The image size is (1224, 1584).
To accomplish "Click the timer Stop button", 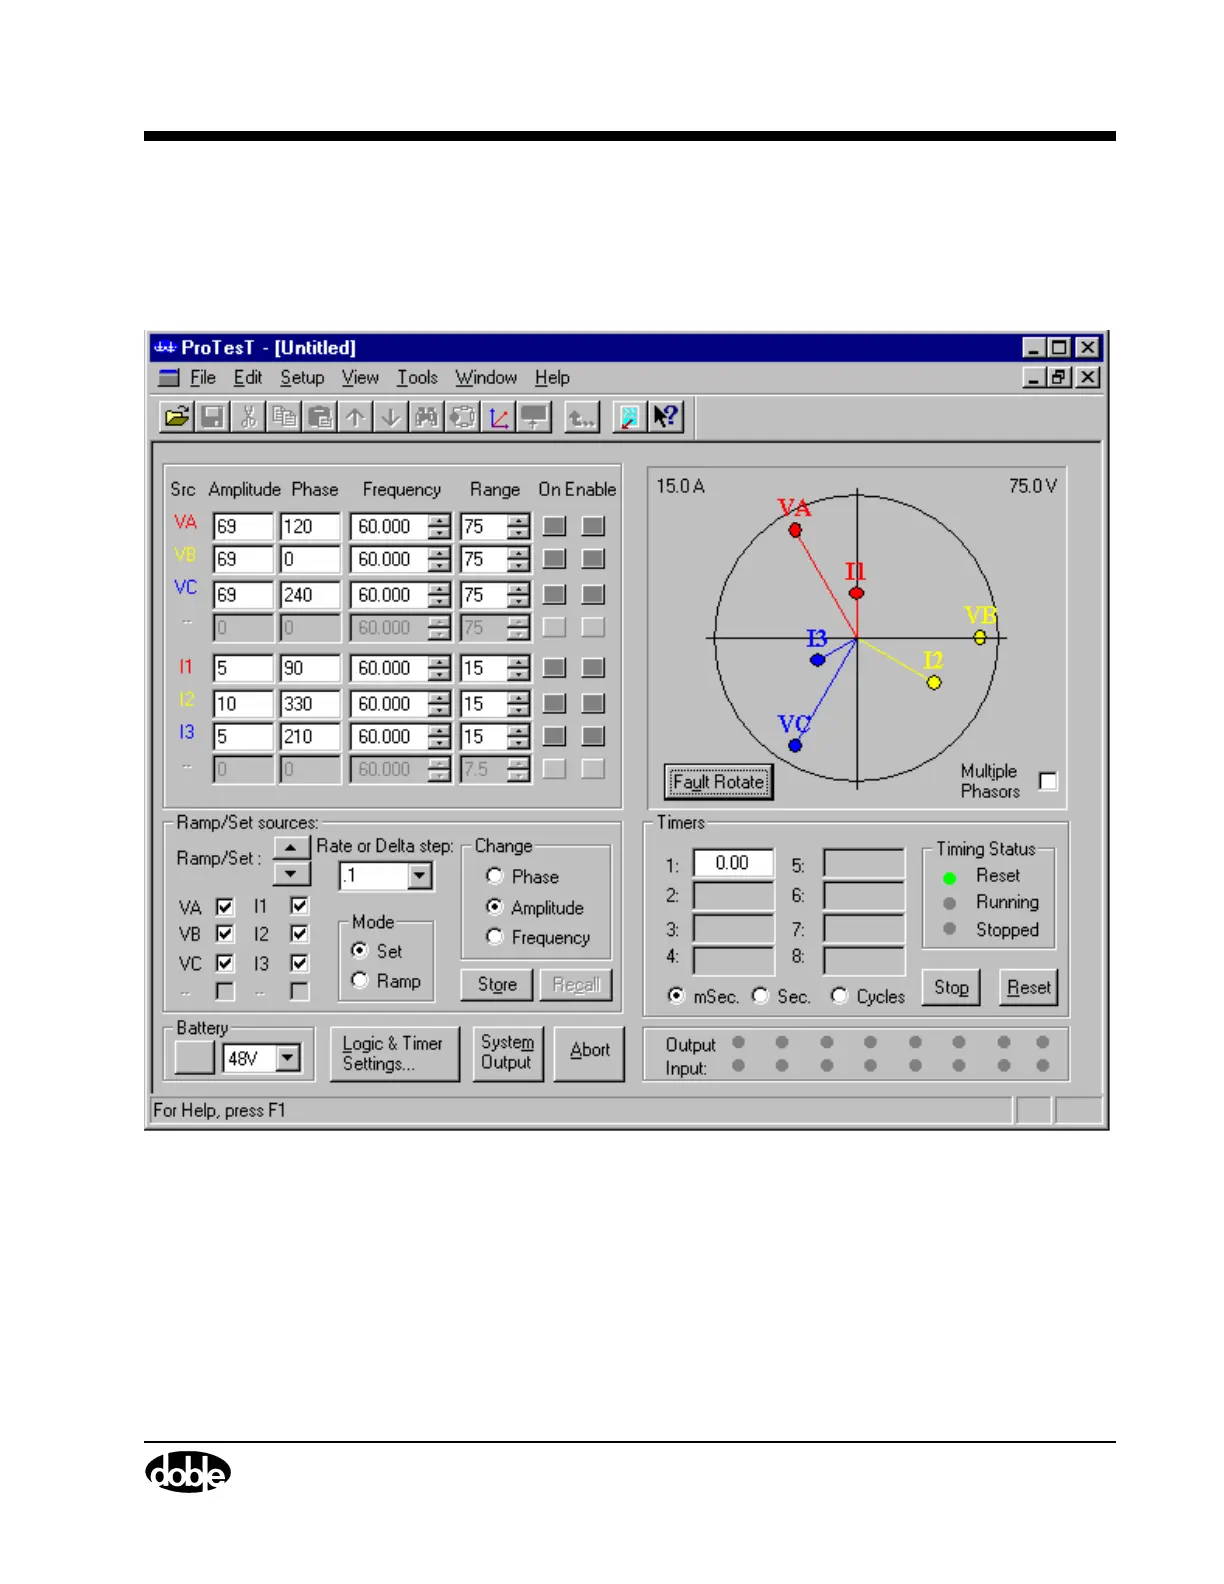I will [951, 988].
